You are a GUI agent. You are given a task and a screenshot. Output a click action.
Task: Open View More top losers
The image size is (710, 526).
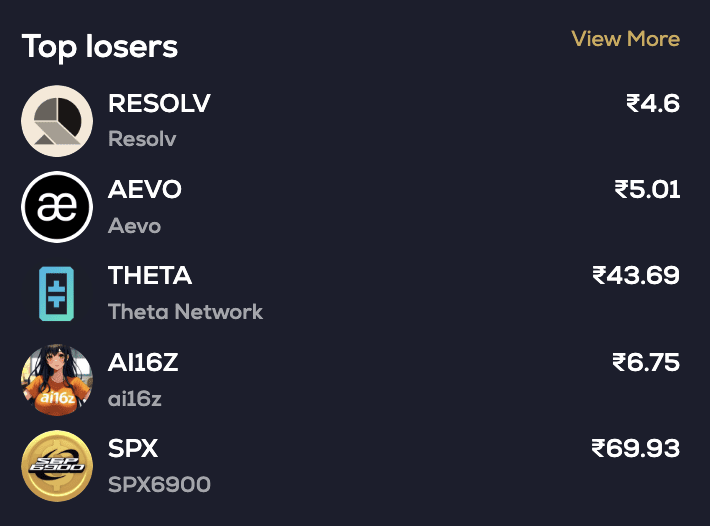(625, 39)
